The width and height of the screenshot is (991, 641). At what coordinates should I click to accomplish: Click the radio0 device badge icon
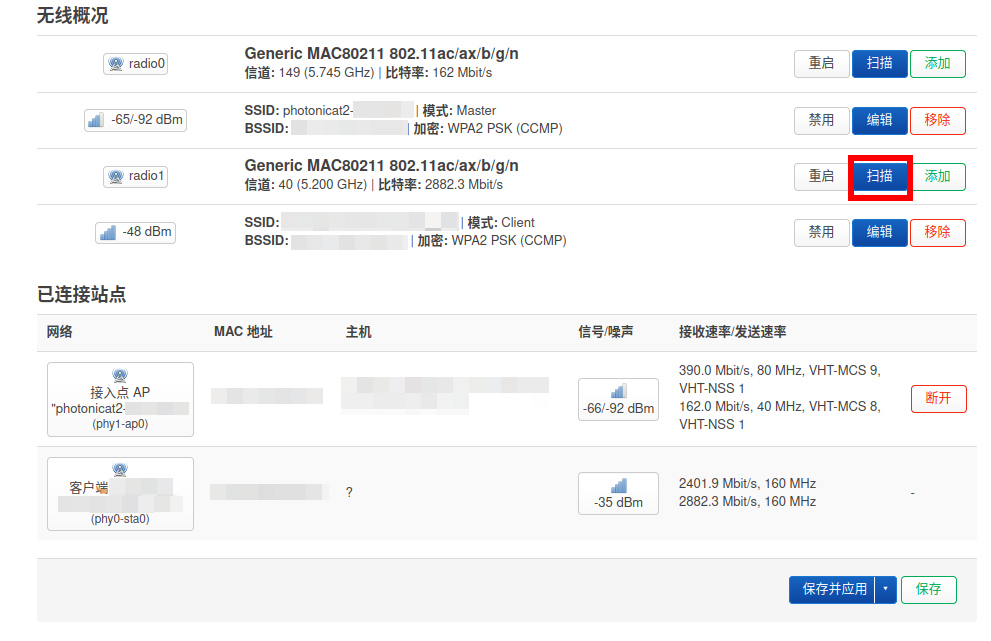click(x=135, y=64)
